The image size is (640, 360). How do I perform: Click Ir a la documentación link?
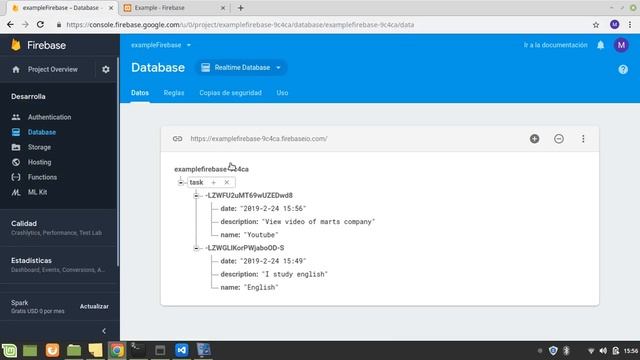(x=556, y=45)
